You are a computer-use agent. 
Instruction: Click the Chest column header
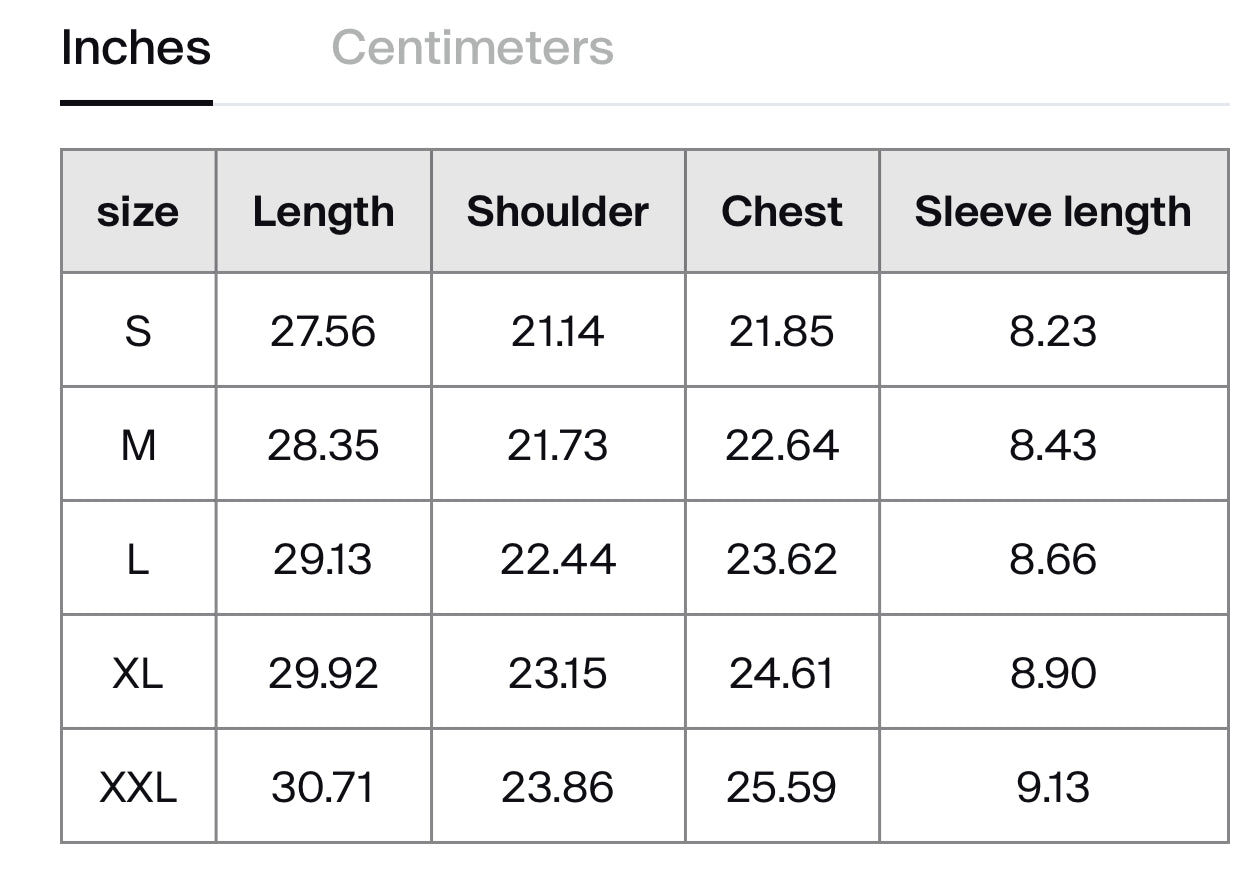782,212
